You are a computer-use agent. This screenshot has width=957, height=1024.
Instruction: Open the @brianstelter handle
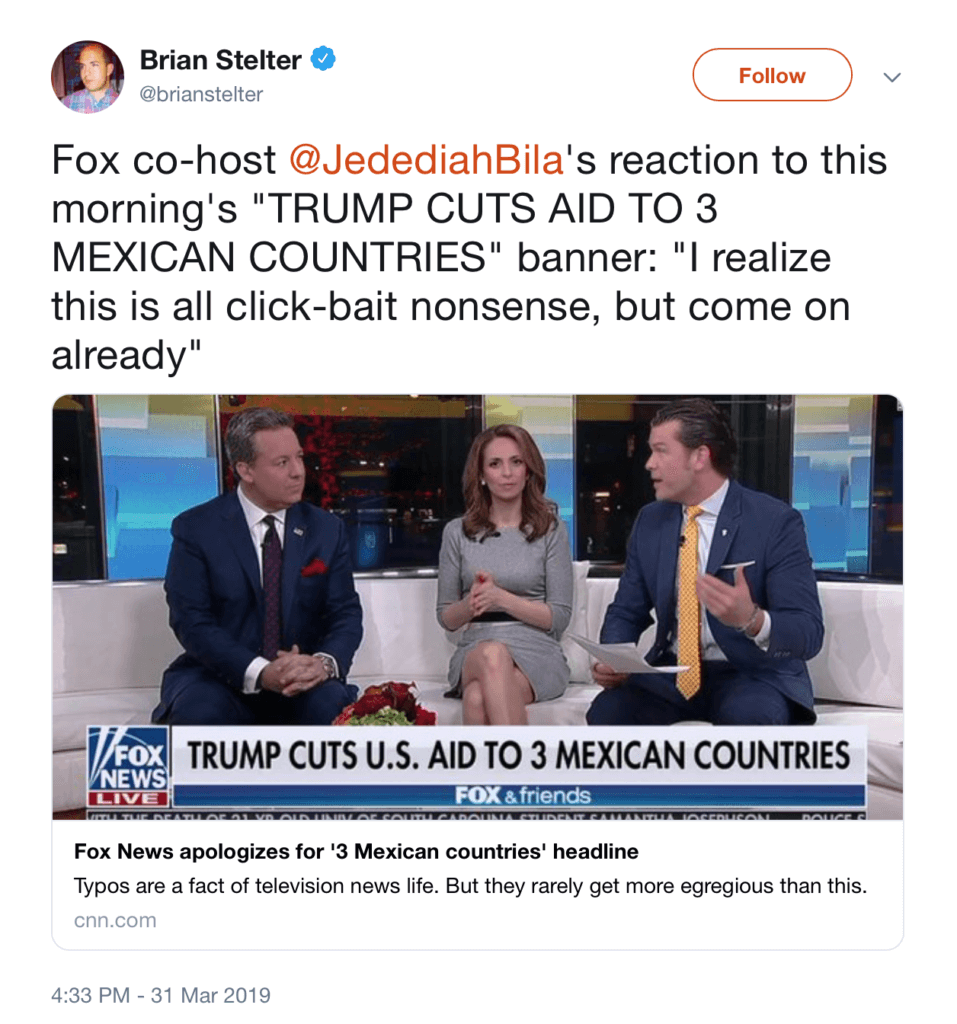(201, 95)
